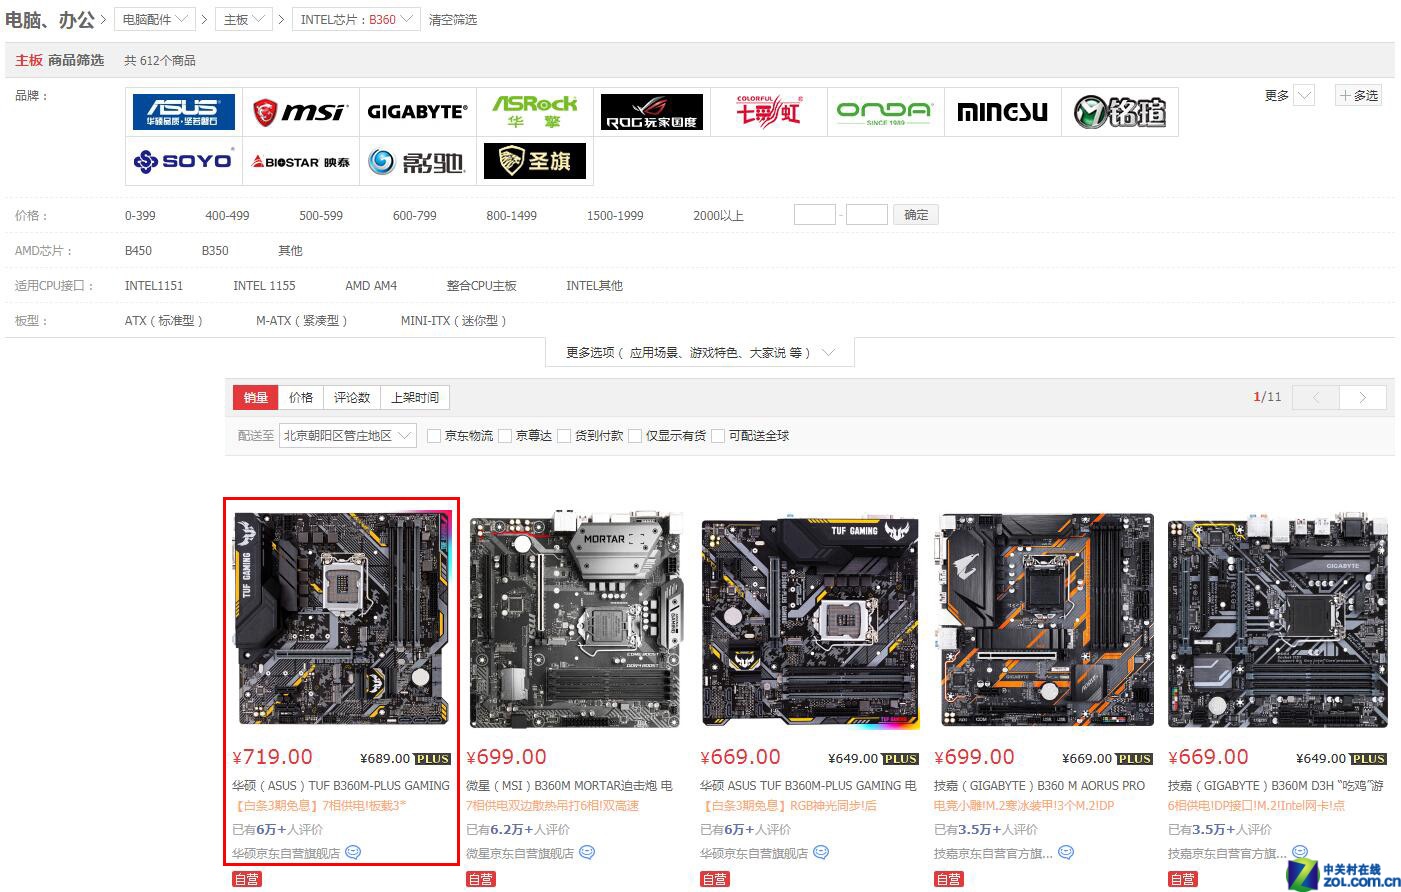Image resolution: width=1401 pixels, height=892 pixels.
Task: Choose the SOYO brand logo
Action: click(x=184, y=161)
